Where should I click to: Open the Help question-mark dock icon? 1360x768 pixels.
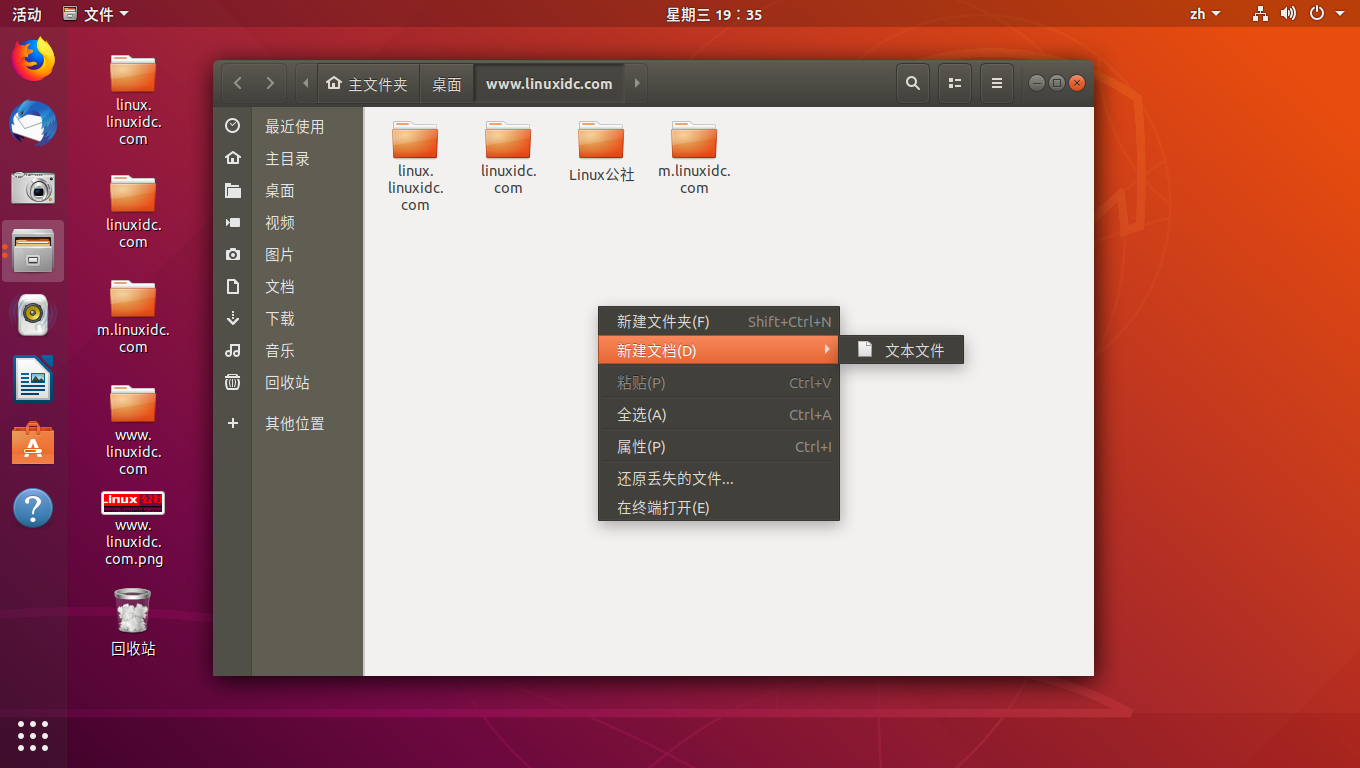coord(33,508)
